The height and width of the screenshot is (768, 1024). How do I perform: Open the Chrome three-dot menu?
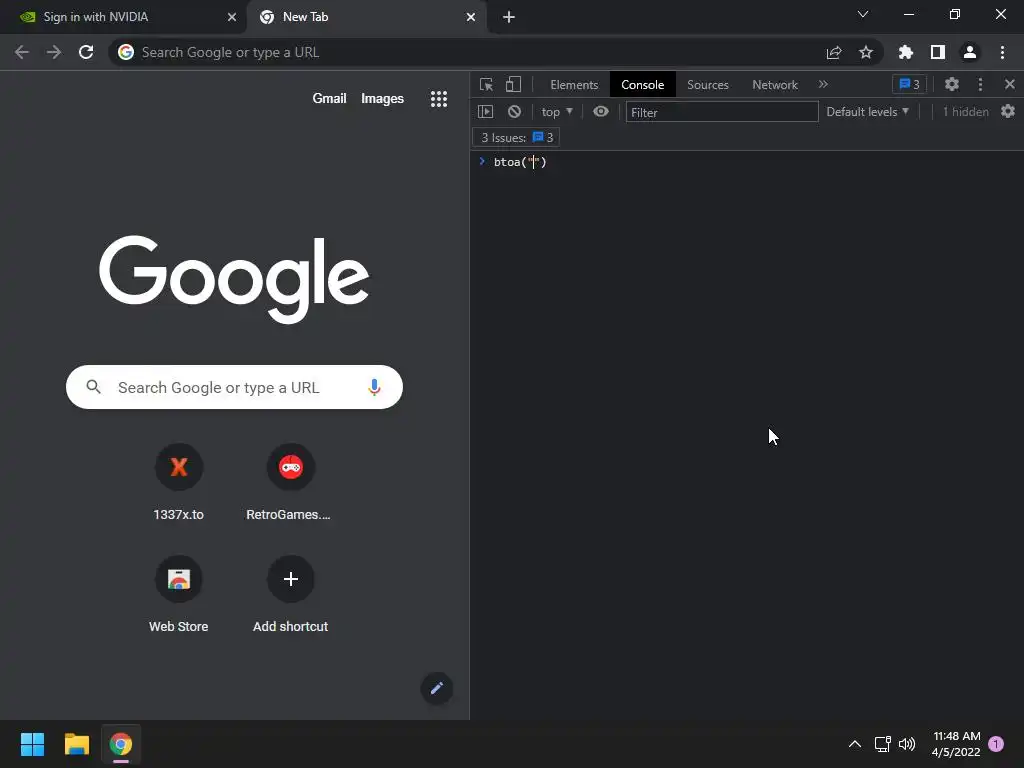(1002, 52)
